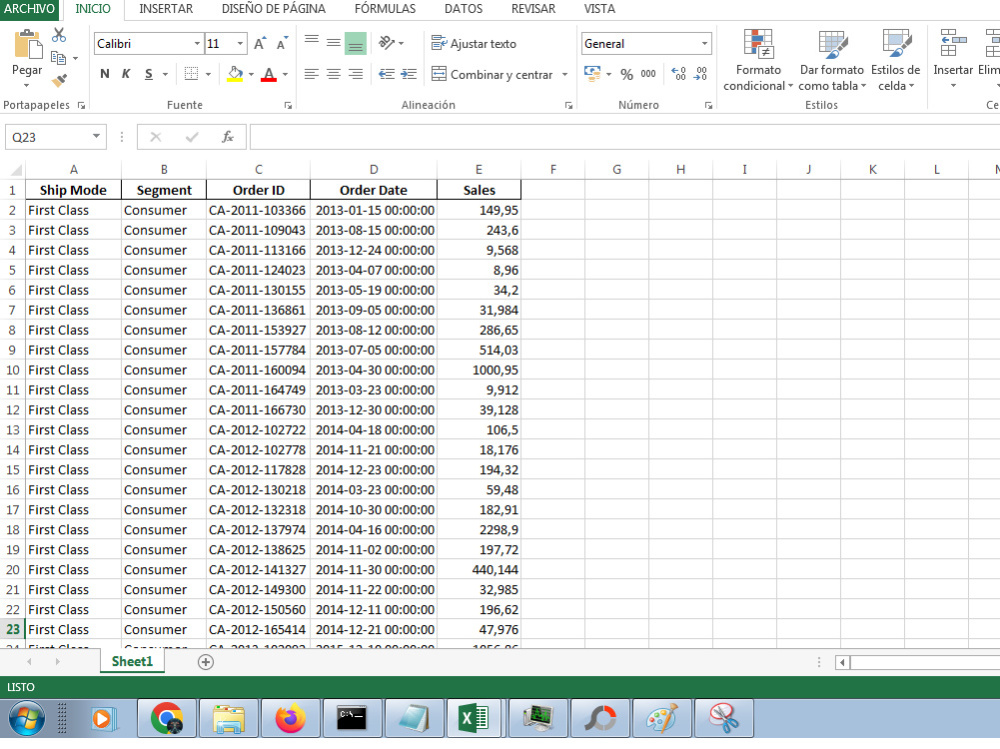1000x749 pixels.
Task: Open Número dialog launcher
Action: [x=708, y=105]
